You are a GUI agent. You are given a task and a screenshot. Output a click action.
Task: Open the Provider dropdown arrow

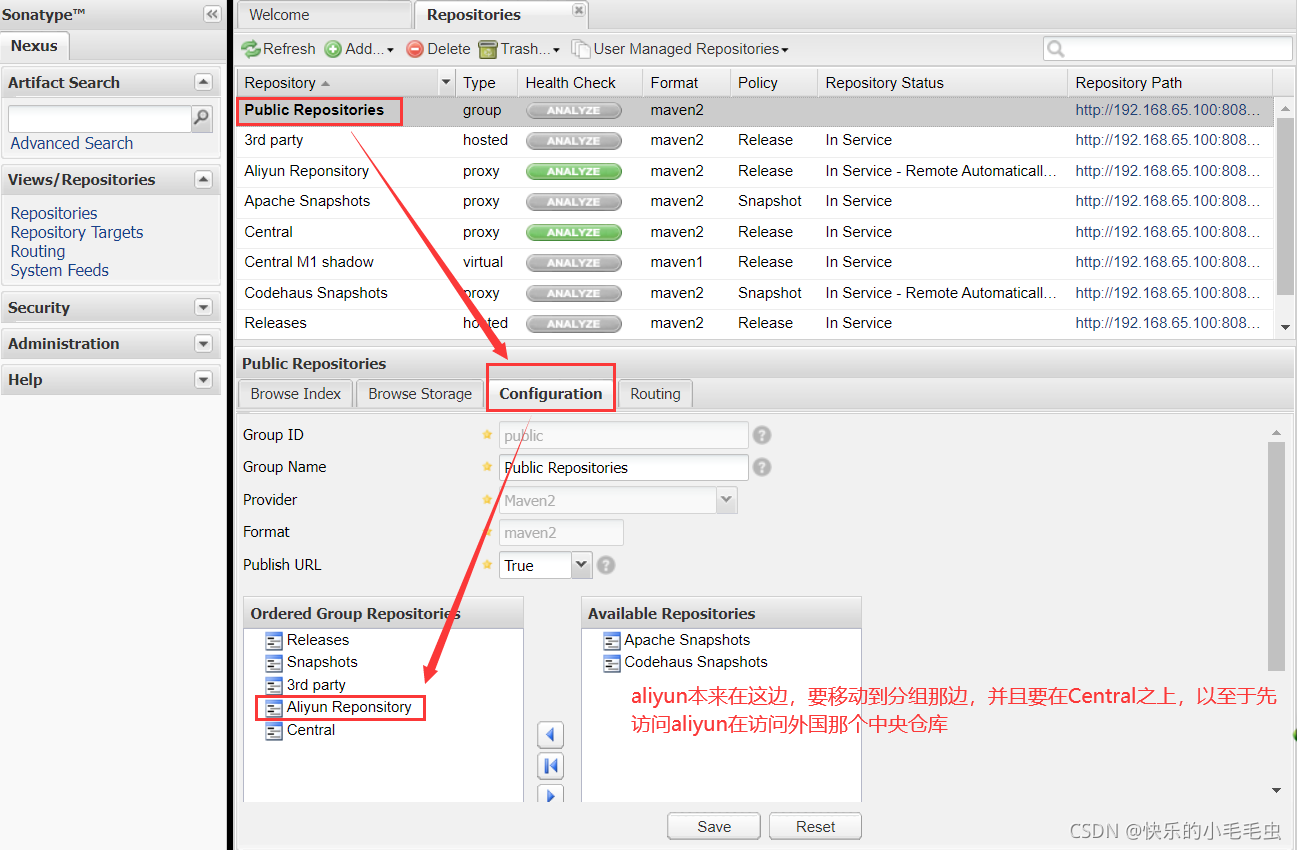coord(727,500)
